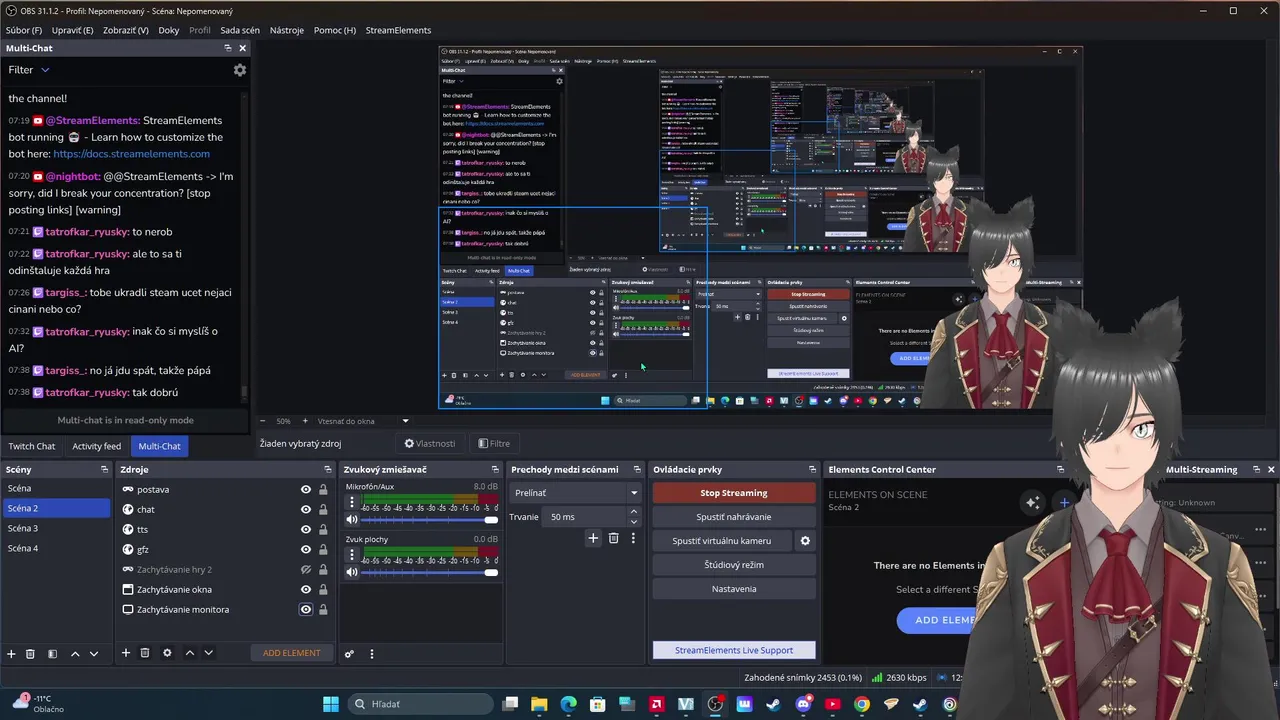Image resolution: width=1280 pixels, height=720 pixels.
Task: Mute the Mikrofón/Aux speaker icon
Action: pos(351,520)
